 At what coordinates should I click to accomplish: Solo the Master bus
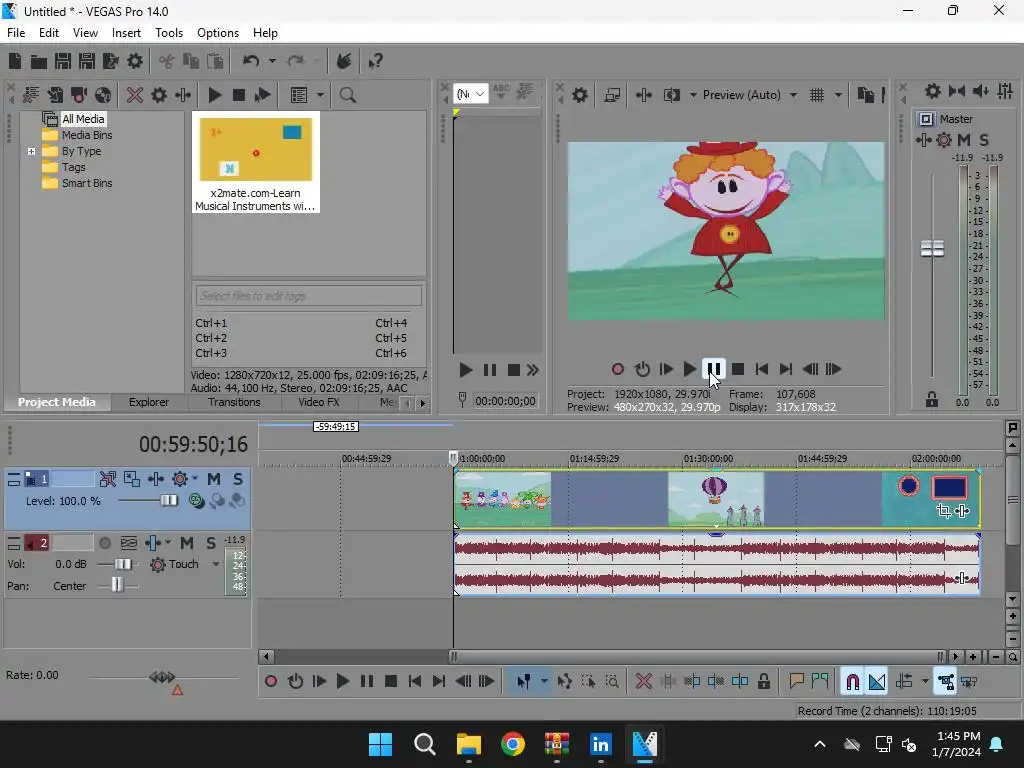coord(984,140)
